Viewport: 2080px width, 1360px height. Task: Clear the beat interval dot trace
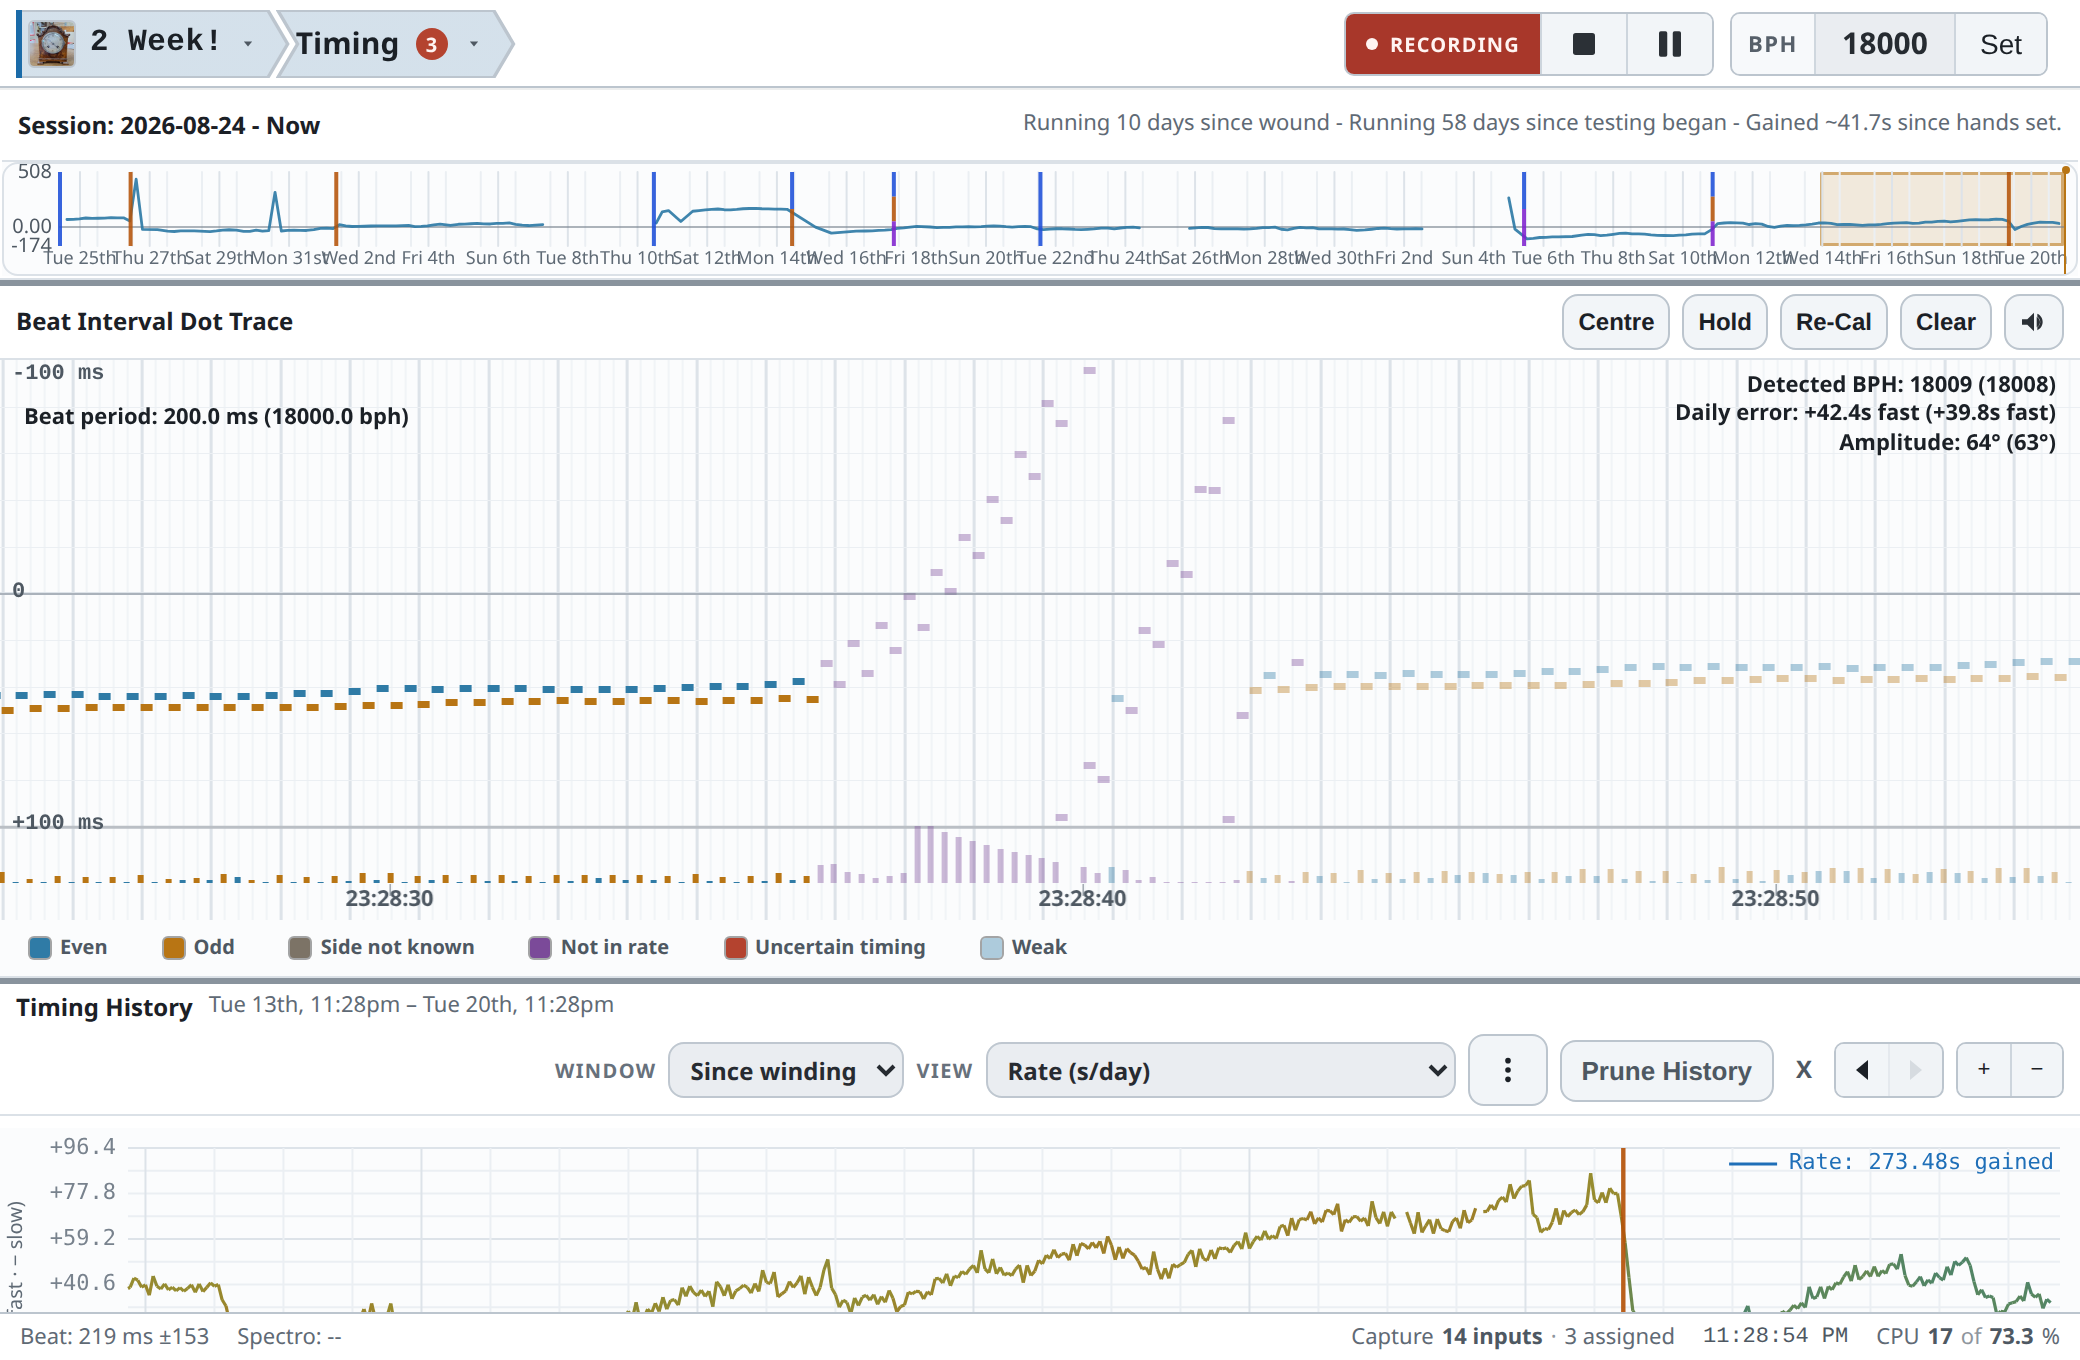(1945, 322)
